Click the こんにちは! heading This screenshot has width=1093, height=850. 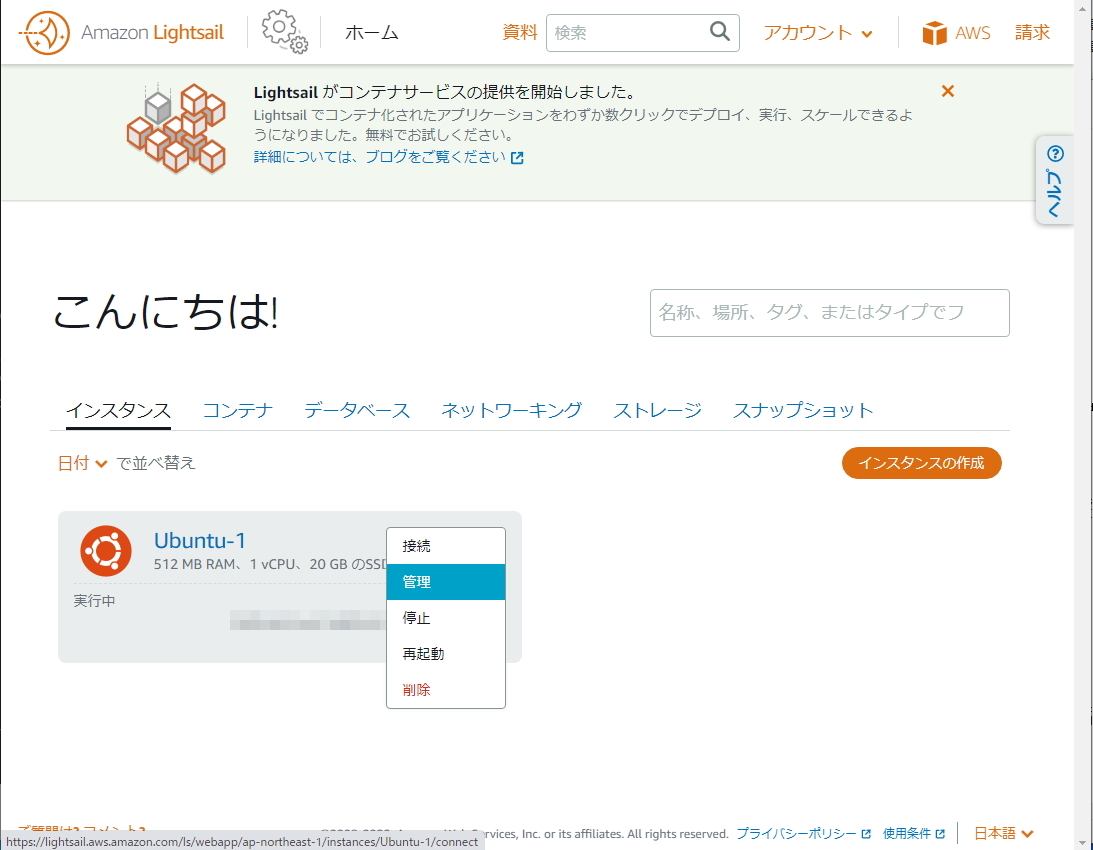click(166, 312)
